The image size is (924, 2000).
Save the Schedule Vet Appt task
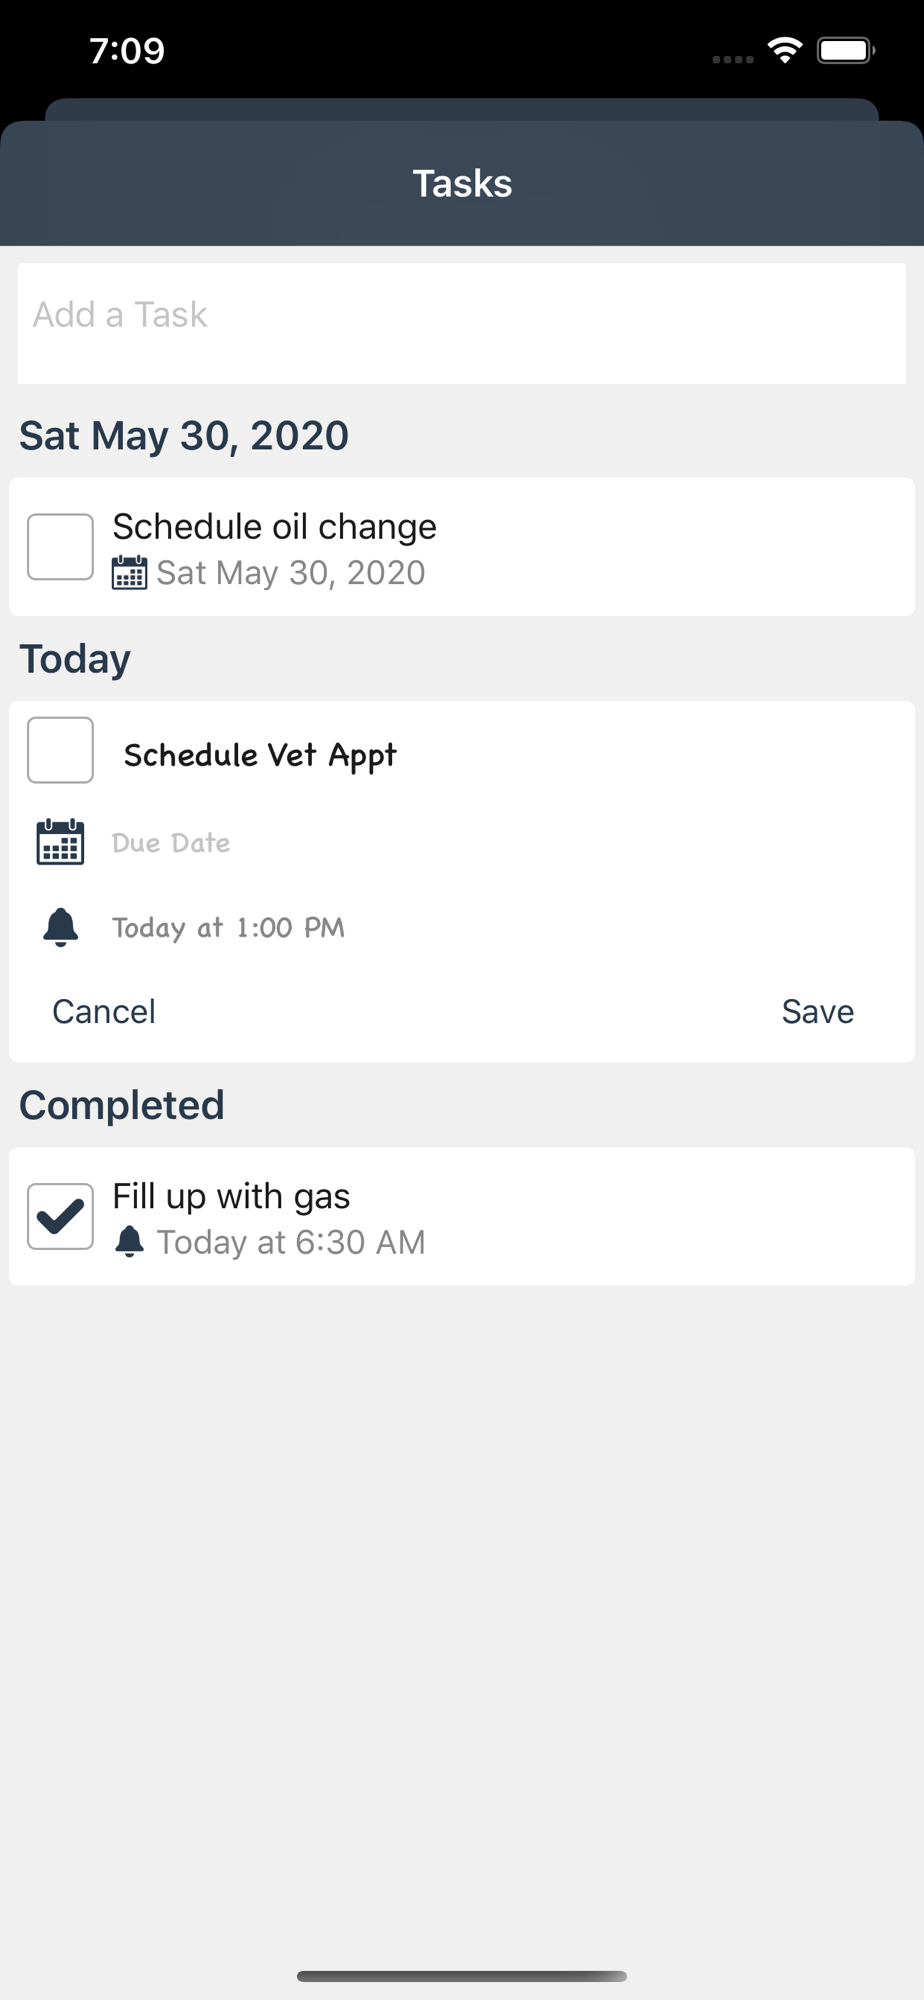click(817, 1012)
